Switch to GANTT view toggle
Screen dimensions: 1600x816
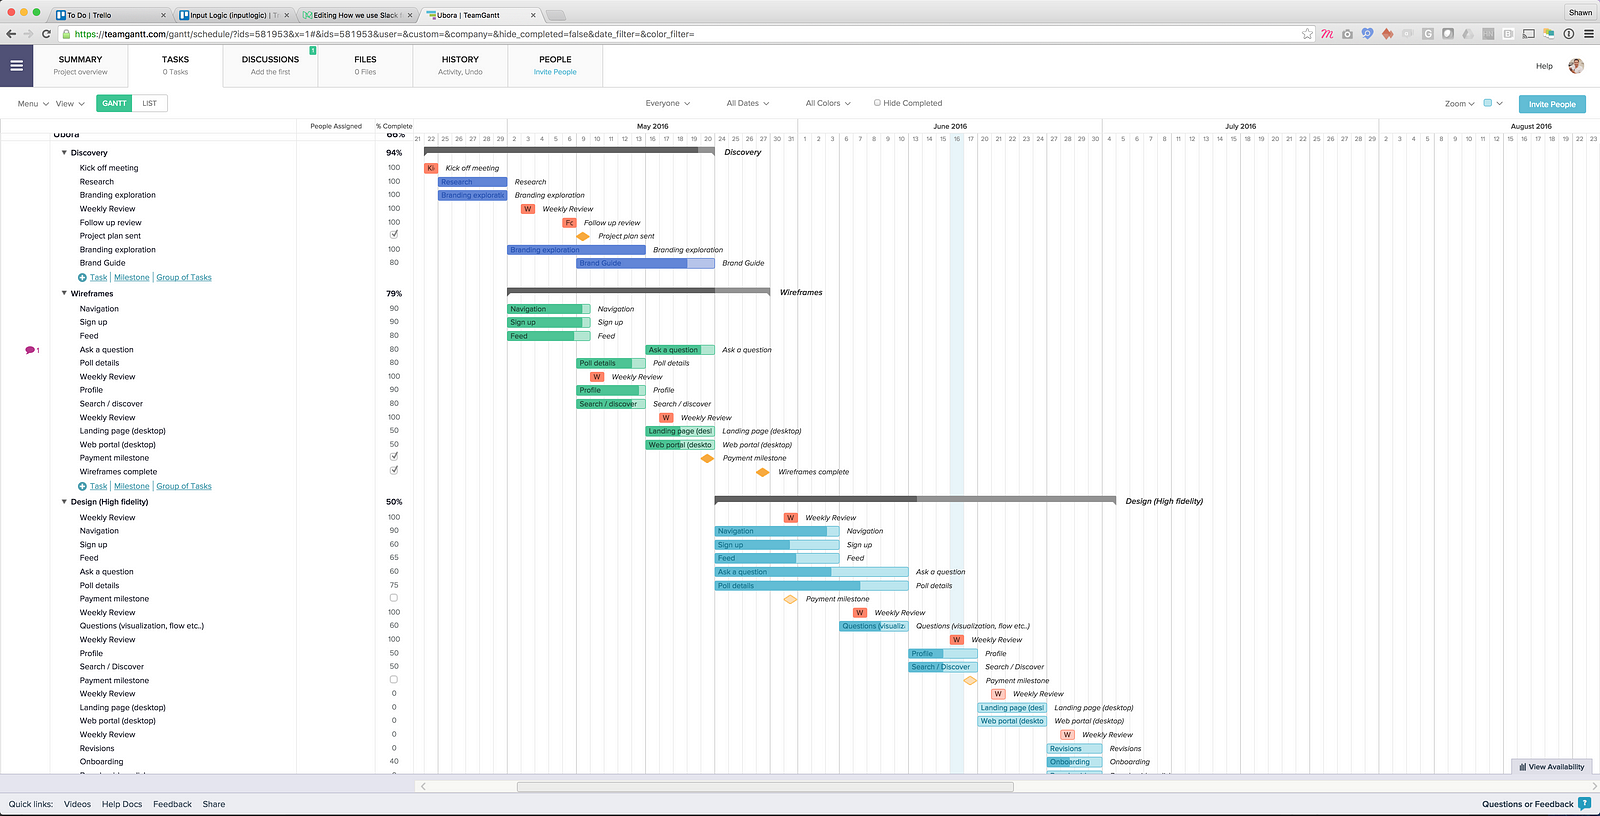114,103
